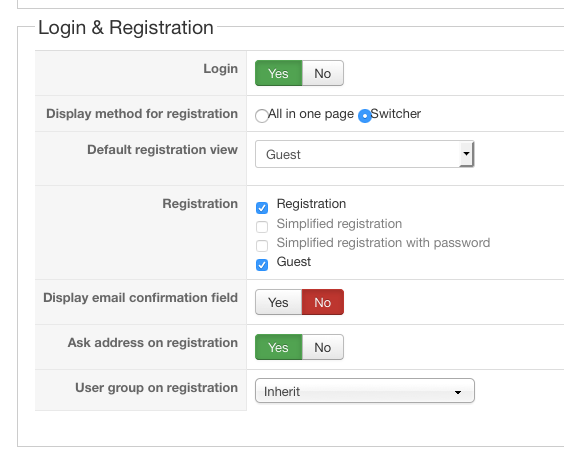564x452 pixels.
Task: Choose No for Ask address on registration
Action: point(323,347)
